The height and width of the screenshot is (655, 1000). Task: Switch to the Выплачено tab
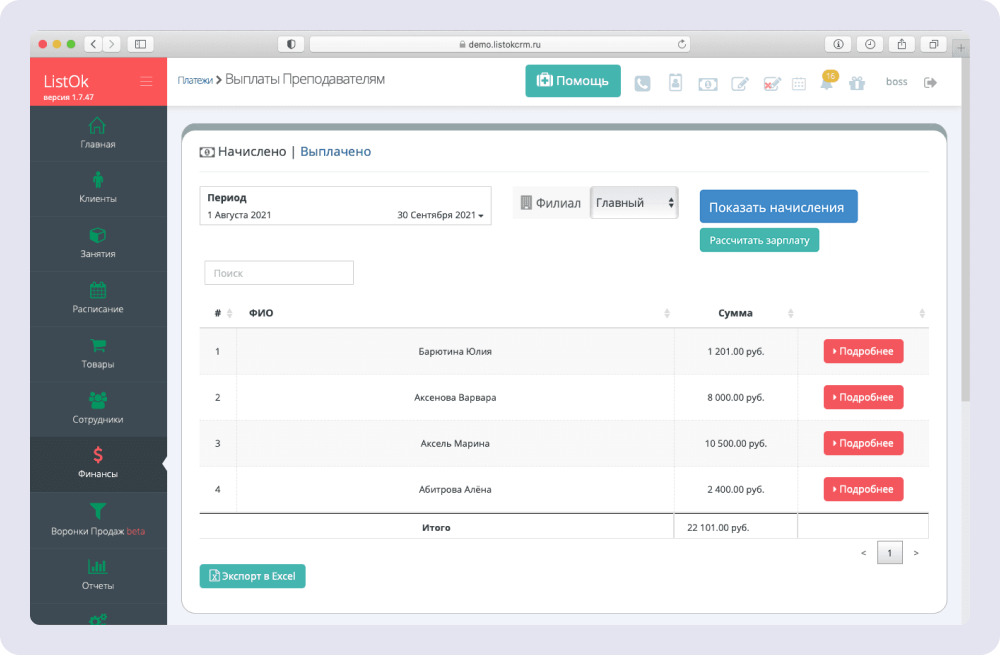335,152
